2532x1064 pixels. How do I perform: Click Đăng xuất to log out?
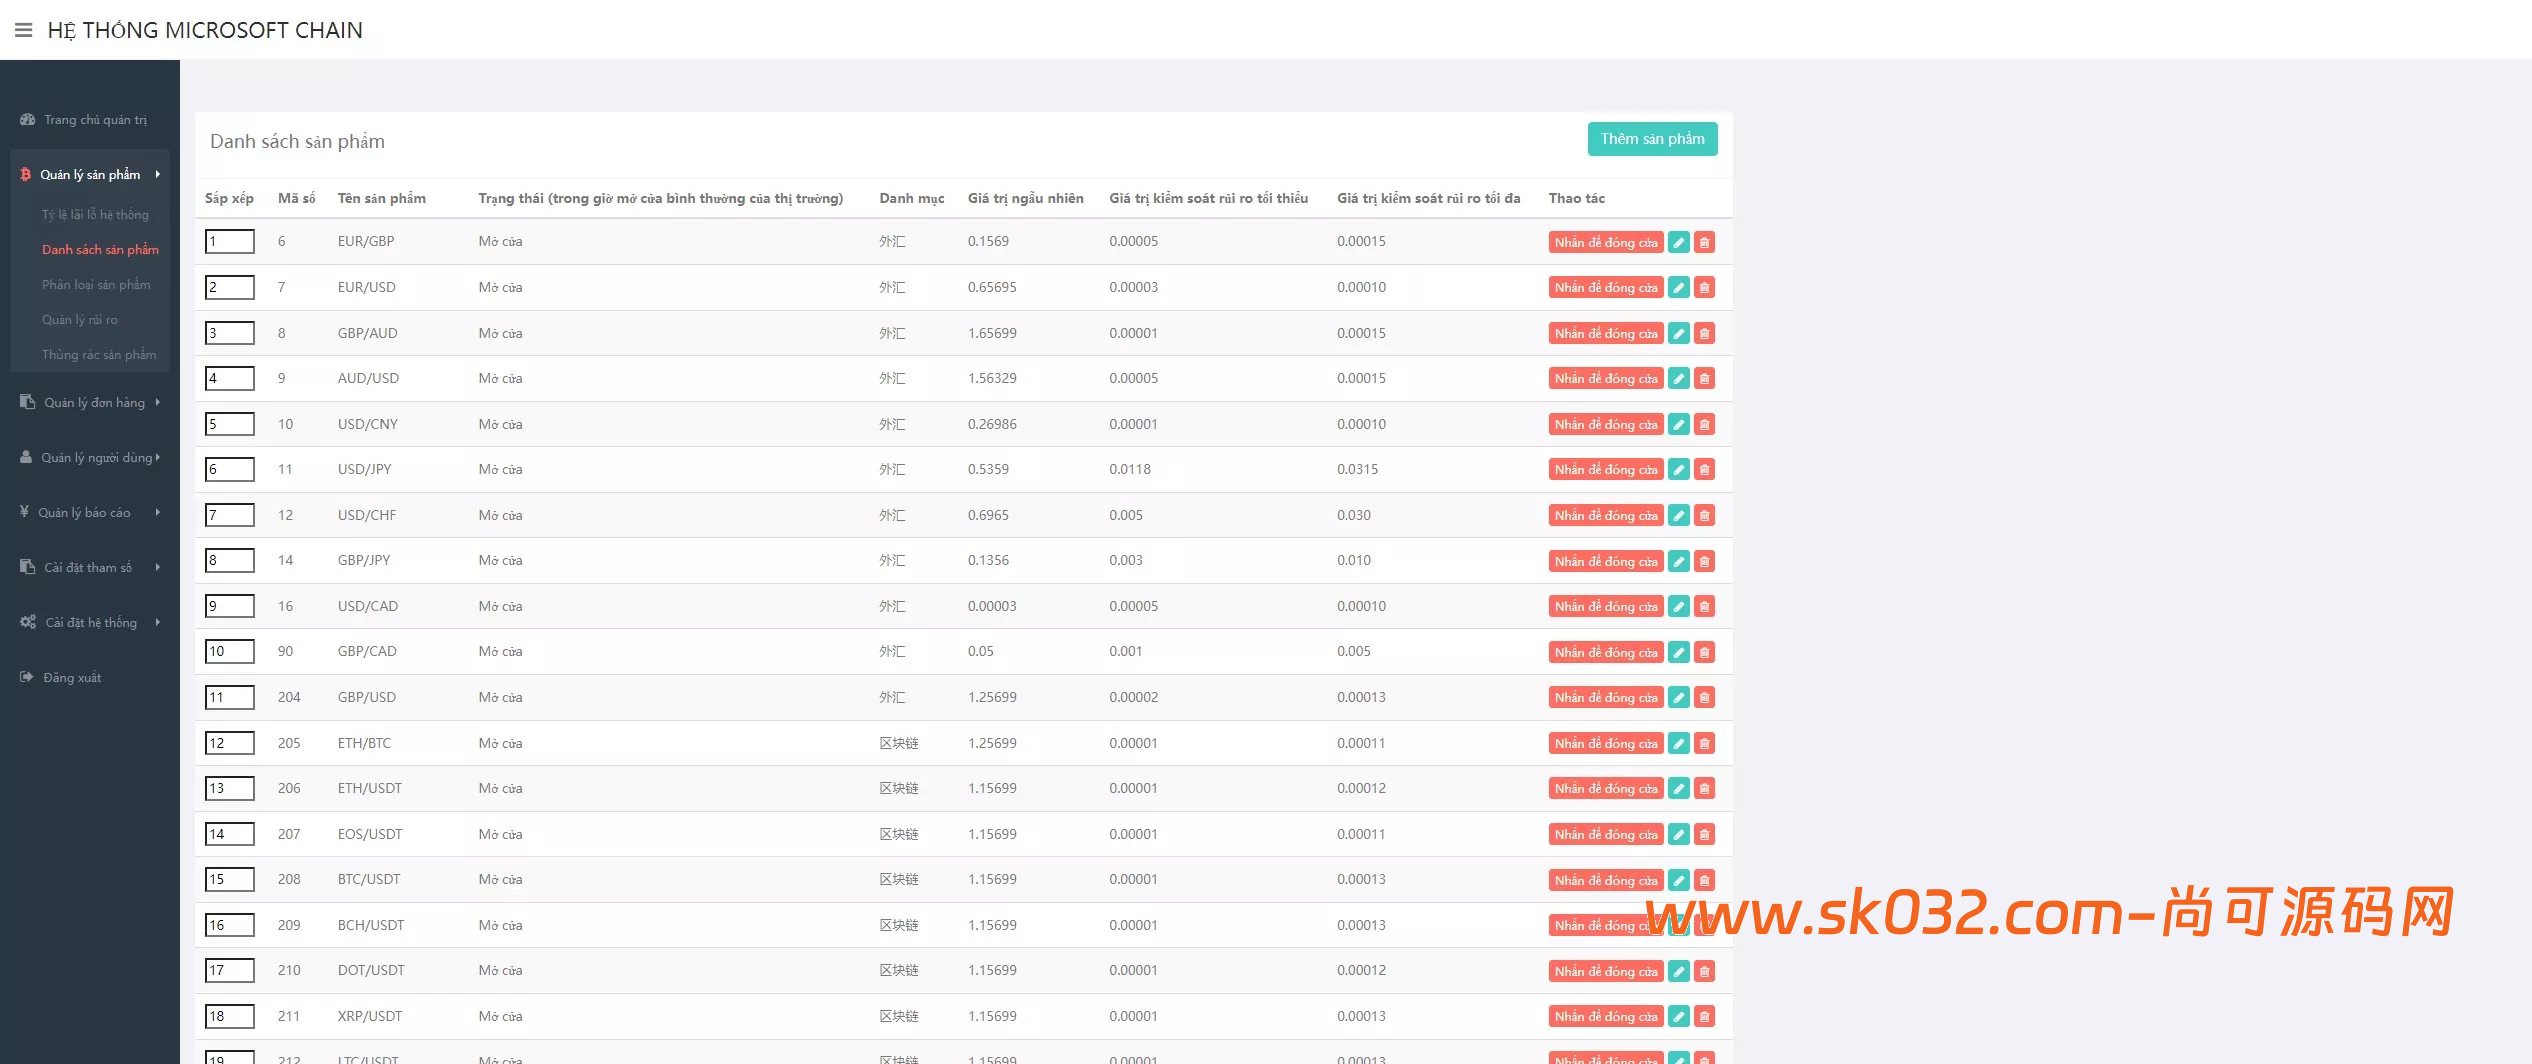tap(72, 678)
